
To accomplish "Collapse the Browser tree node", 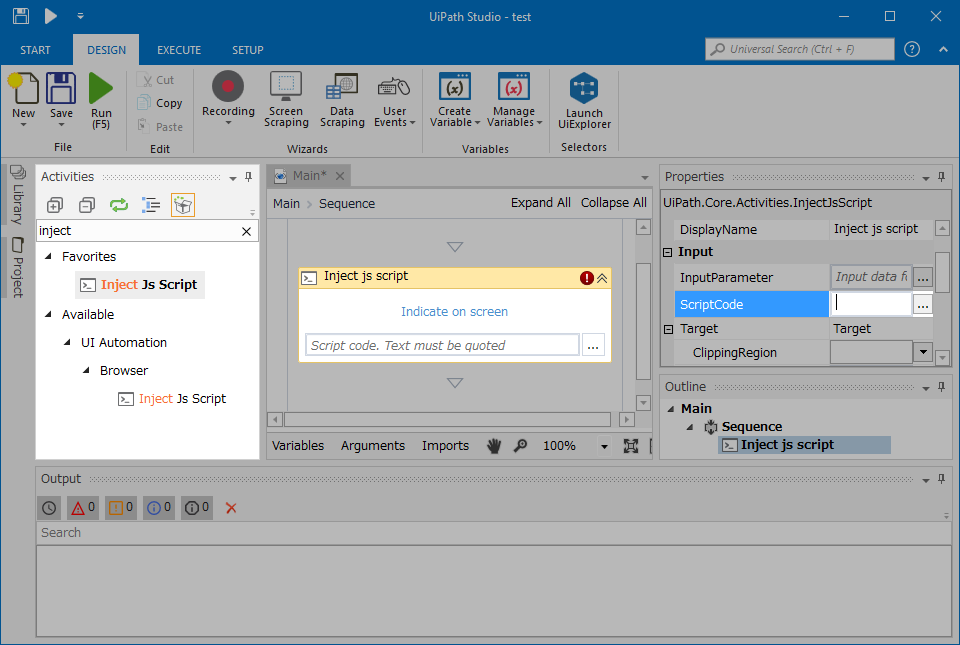I will 86,371.
